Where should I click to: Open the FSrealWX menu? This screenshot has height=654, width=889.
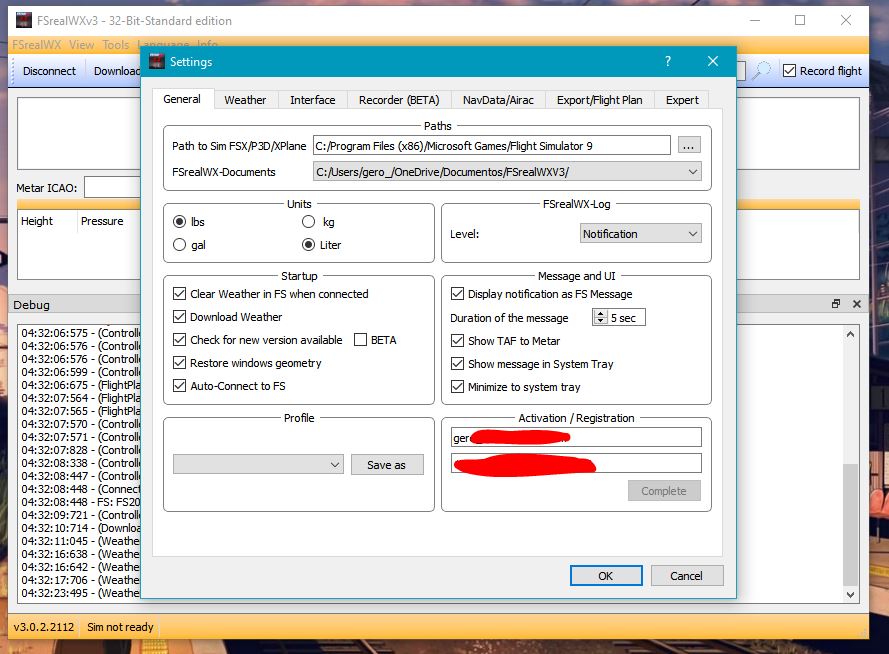coord(37,44)
